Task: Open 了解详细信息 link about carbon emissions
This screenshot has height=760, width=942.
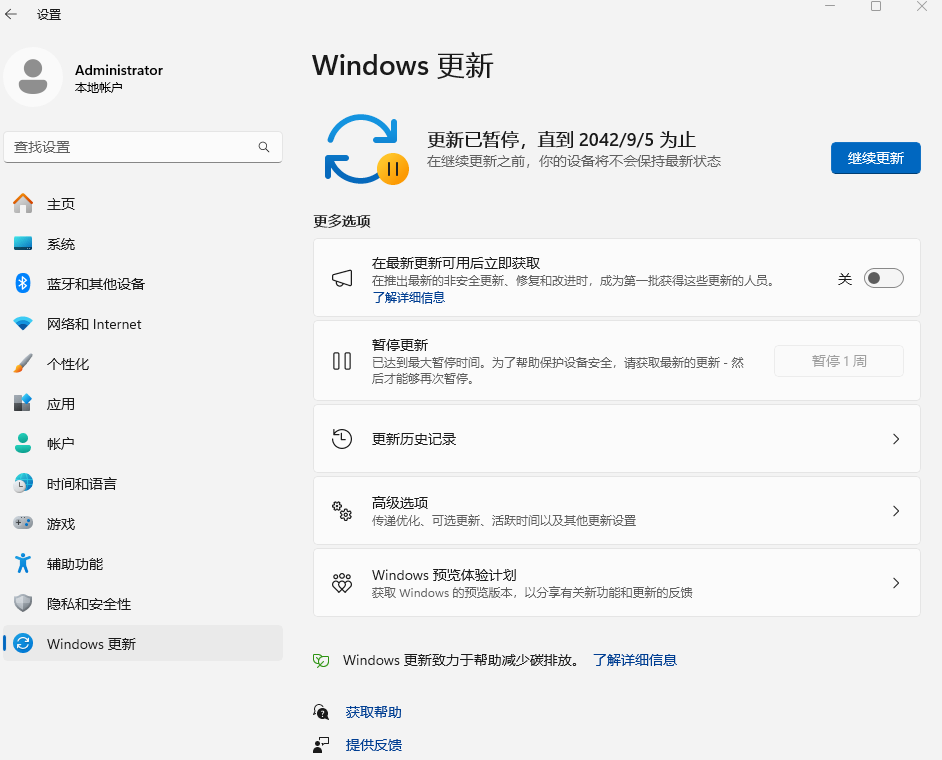Action: pyautogui.click(x=634, y=660)
